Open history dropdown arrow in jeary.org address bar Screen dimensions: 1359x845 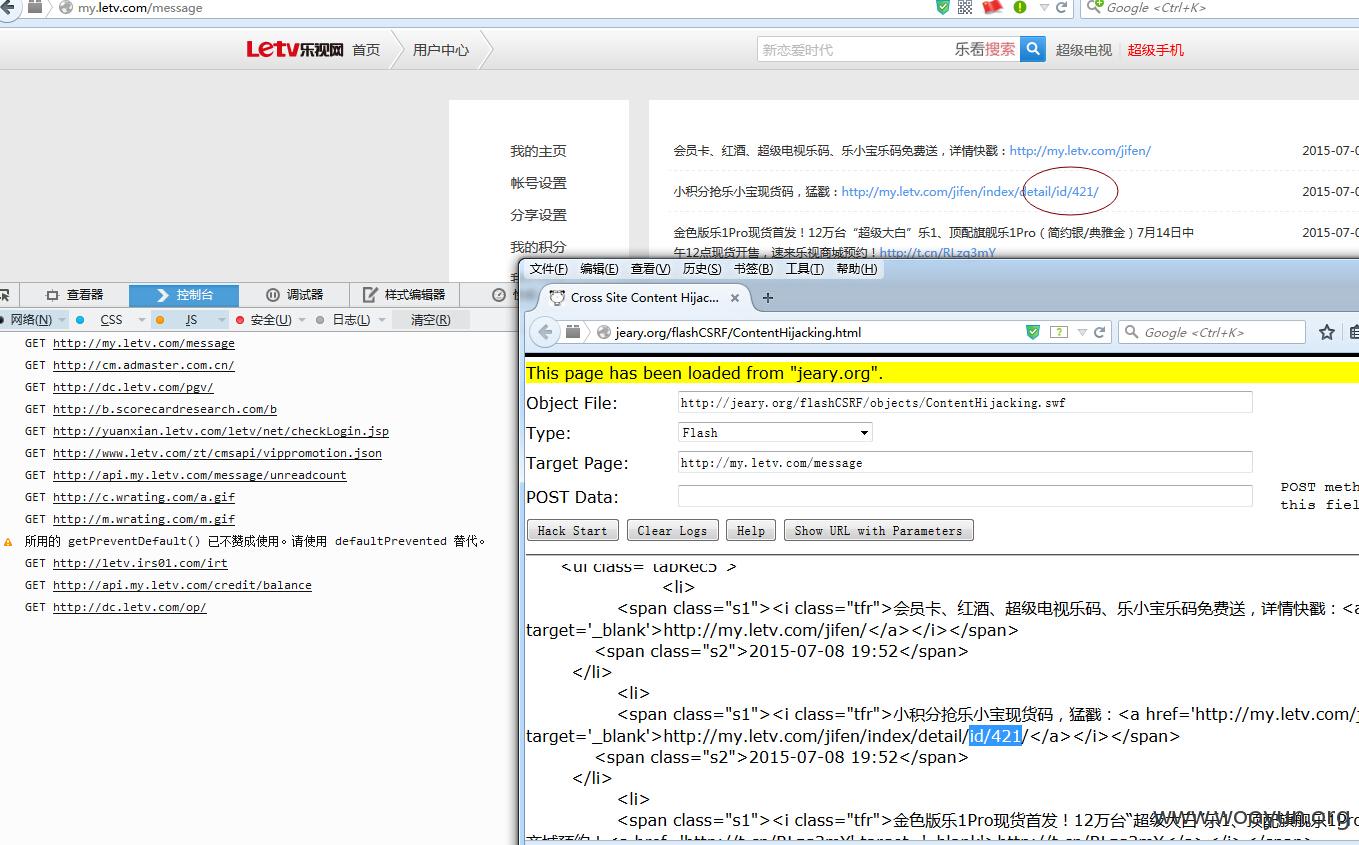coord(1082,332)
